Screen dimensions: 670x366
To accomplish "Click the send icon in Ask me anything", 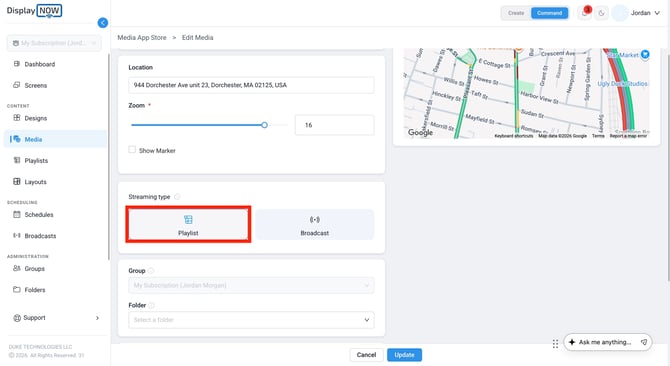I will pos(644,342).
